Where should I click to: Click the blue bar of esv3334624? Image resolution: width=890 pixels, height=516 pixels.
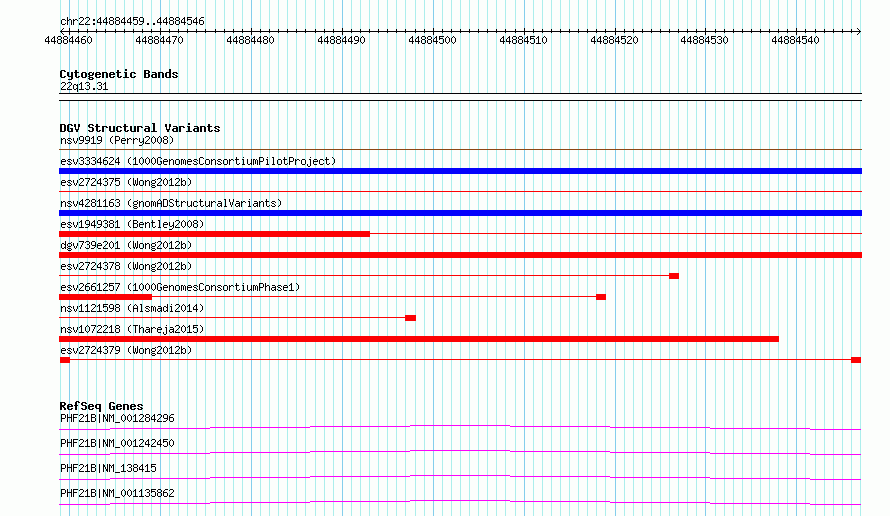(x=460, y=171)
